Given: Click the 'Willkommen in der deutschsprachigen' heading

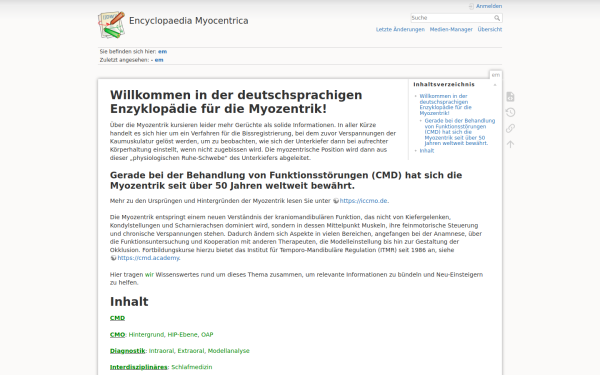Looking at the screenshot, I should [x=236, y=102].
